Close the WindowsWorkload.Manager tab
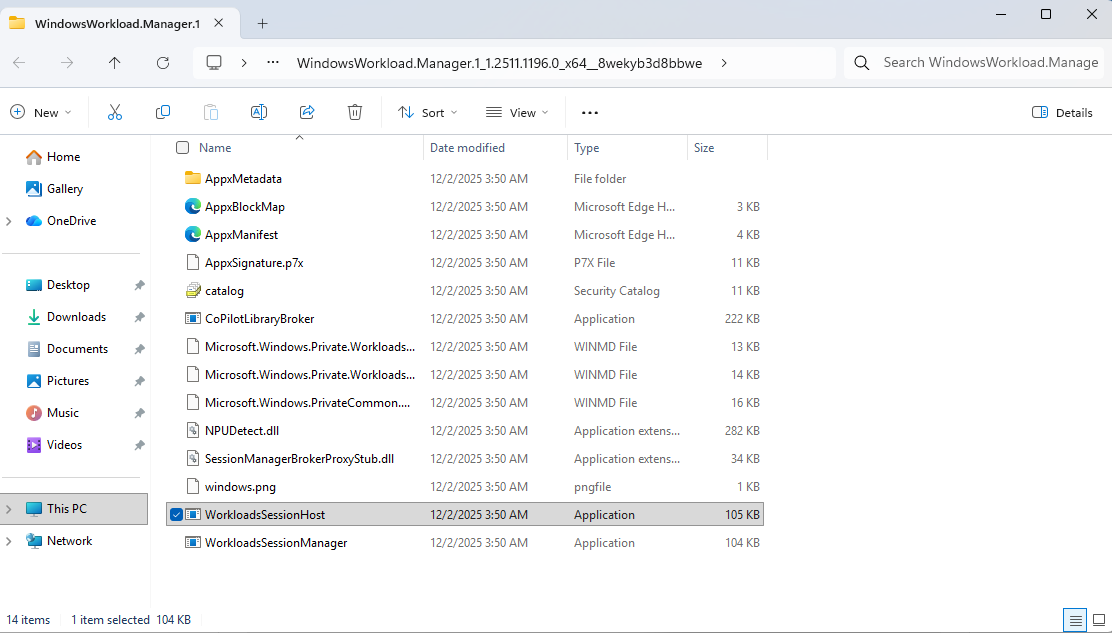The image size is (1112, 633). point(218,23)
